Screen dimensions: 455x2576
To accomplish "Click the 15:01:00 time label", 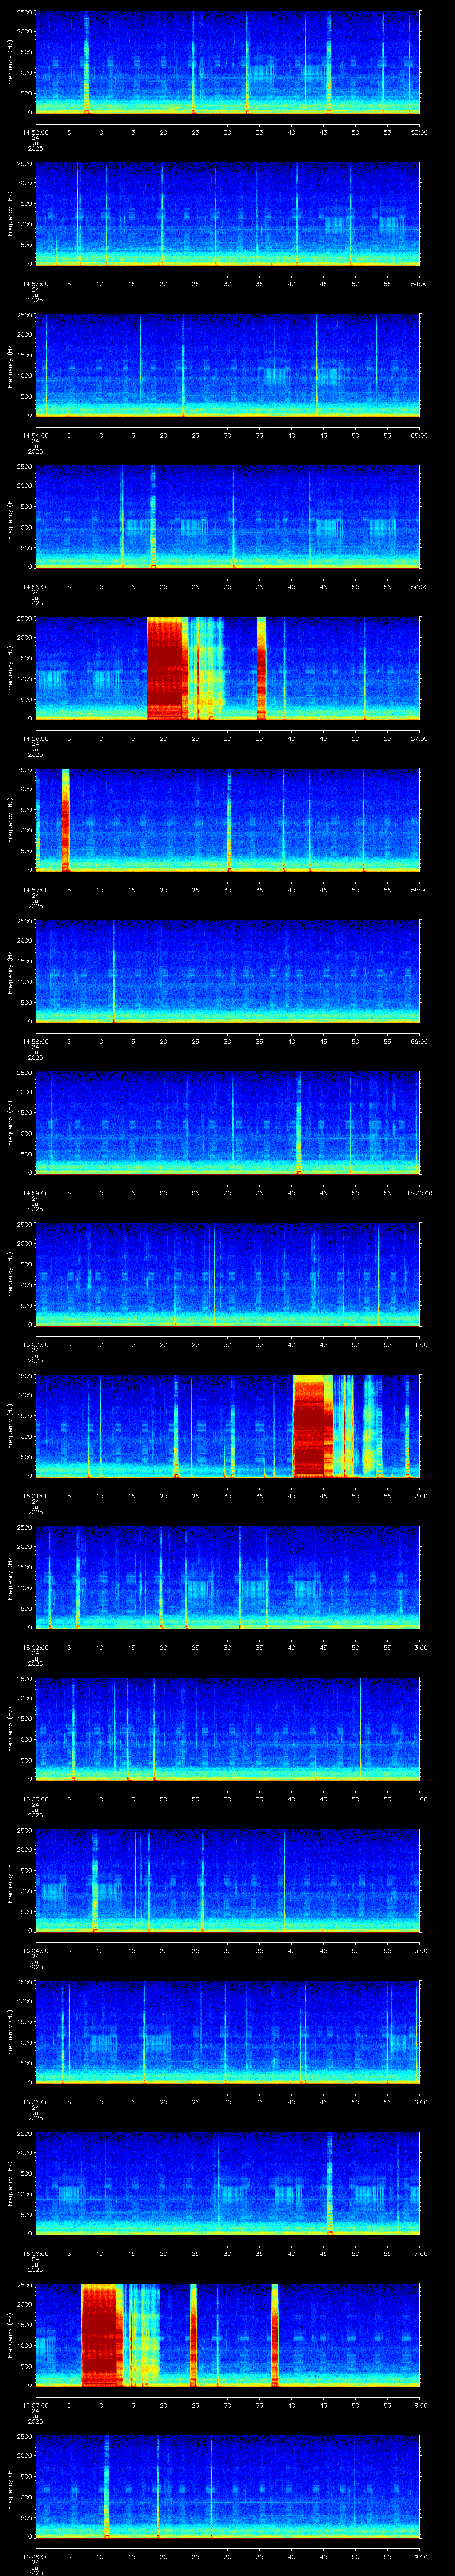I will [x=36, y=1495].
